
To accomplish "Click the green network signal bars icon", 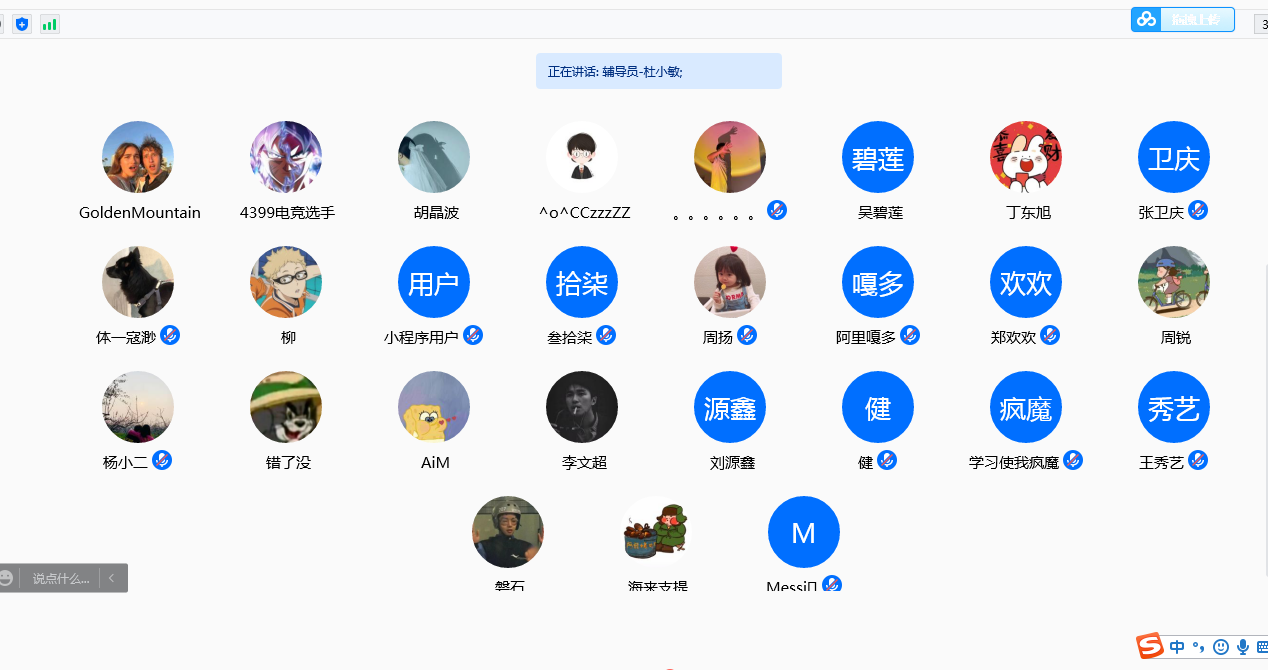I will (49, 24).
